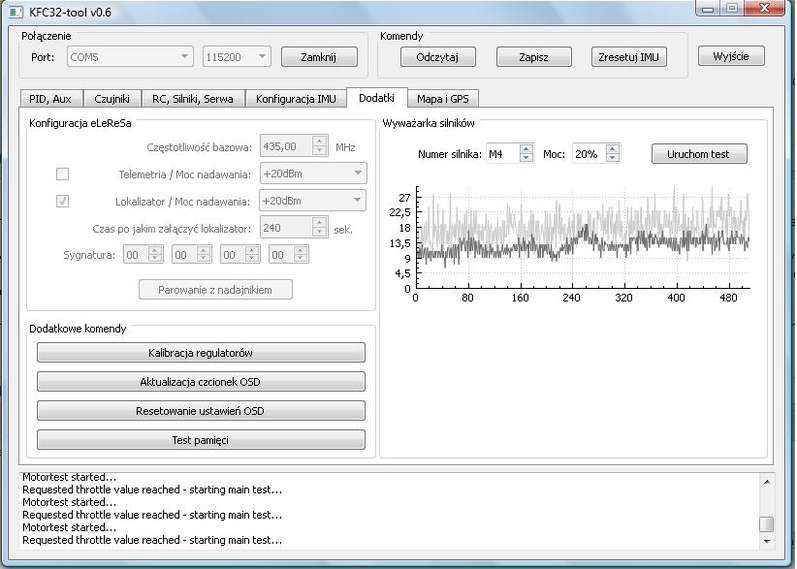Image resolution: width=797 pixels, height=569 pixels.
Task: Decrease Moc power percentage spinner
Action: point(612,159)
